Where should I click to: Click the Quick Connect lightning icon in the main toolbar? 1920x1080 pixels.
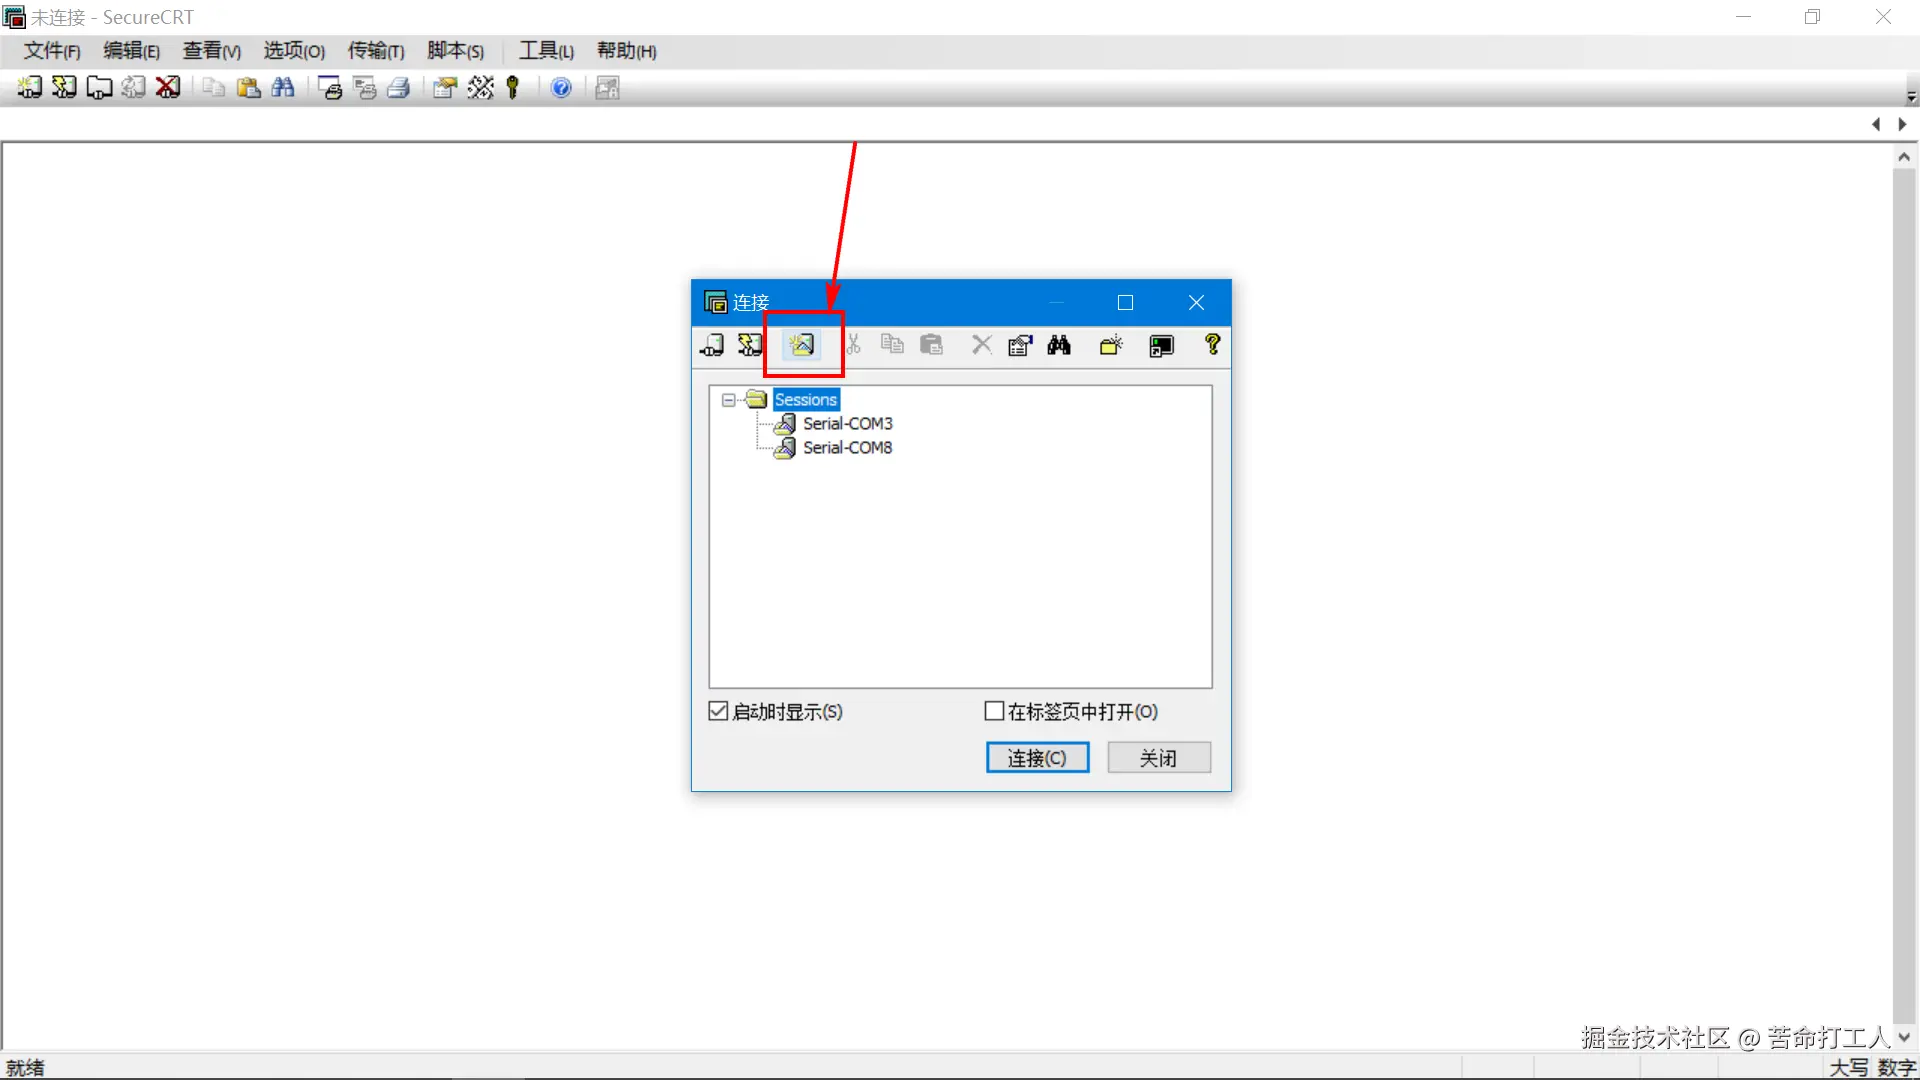point(64,88)
